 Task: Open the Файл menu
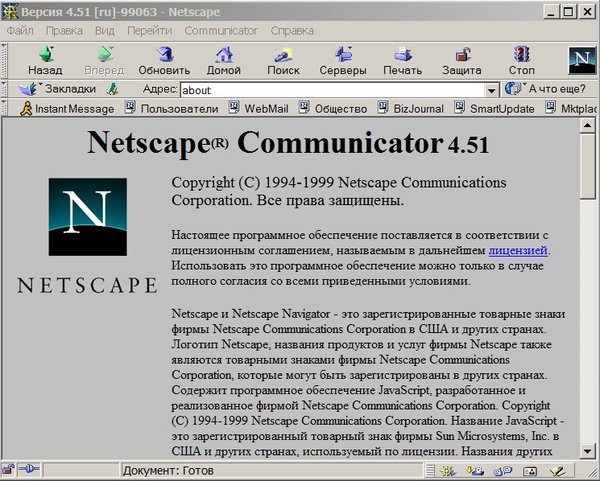(20, 31)
